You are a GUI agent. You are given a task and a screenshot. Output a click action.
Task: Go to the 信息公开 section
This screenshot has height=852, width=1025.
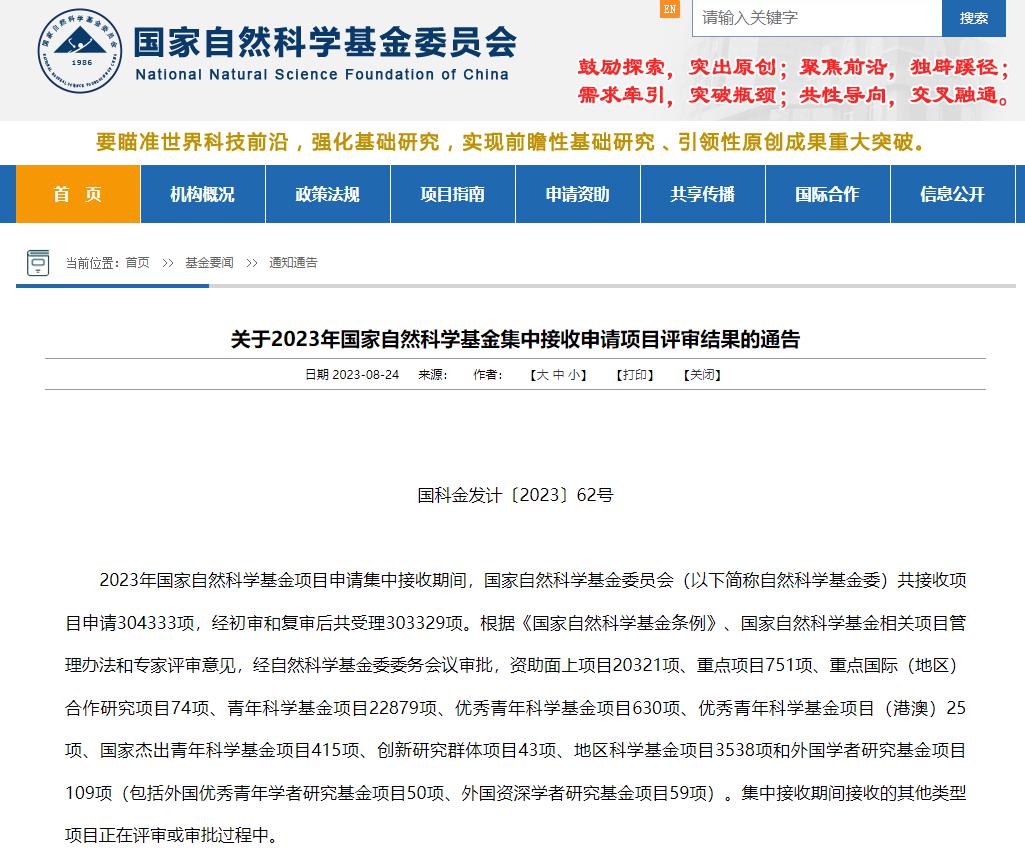[x=952, y=194]
